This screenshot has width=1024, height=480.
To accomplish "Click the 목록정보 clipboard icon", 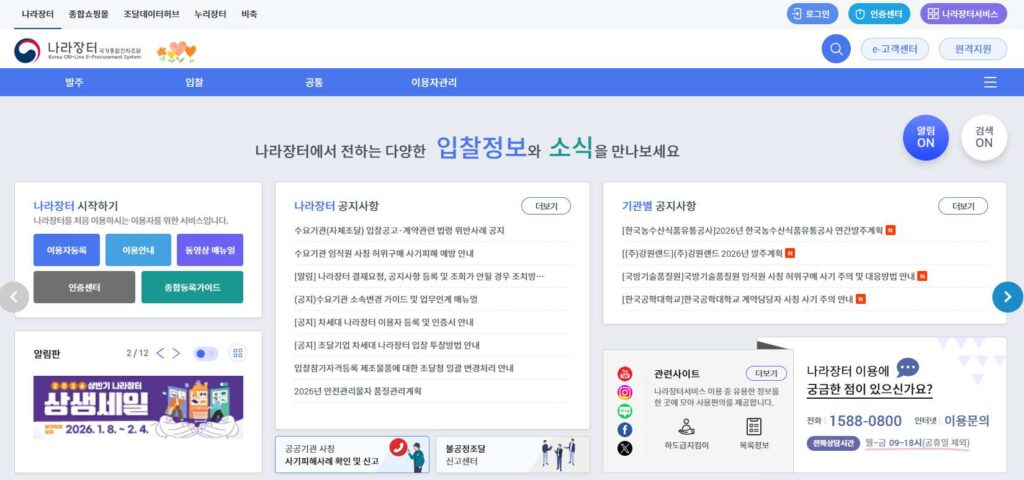I will pyautogui.click(x=754, y=426).
